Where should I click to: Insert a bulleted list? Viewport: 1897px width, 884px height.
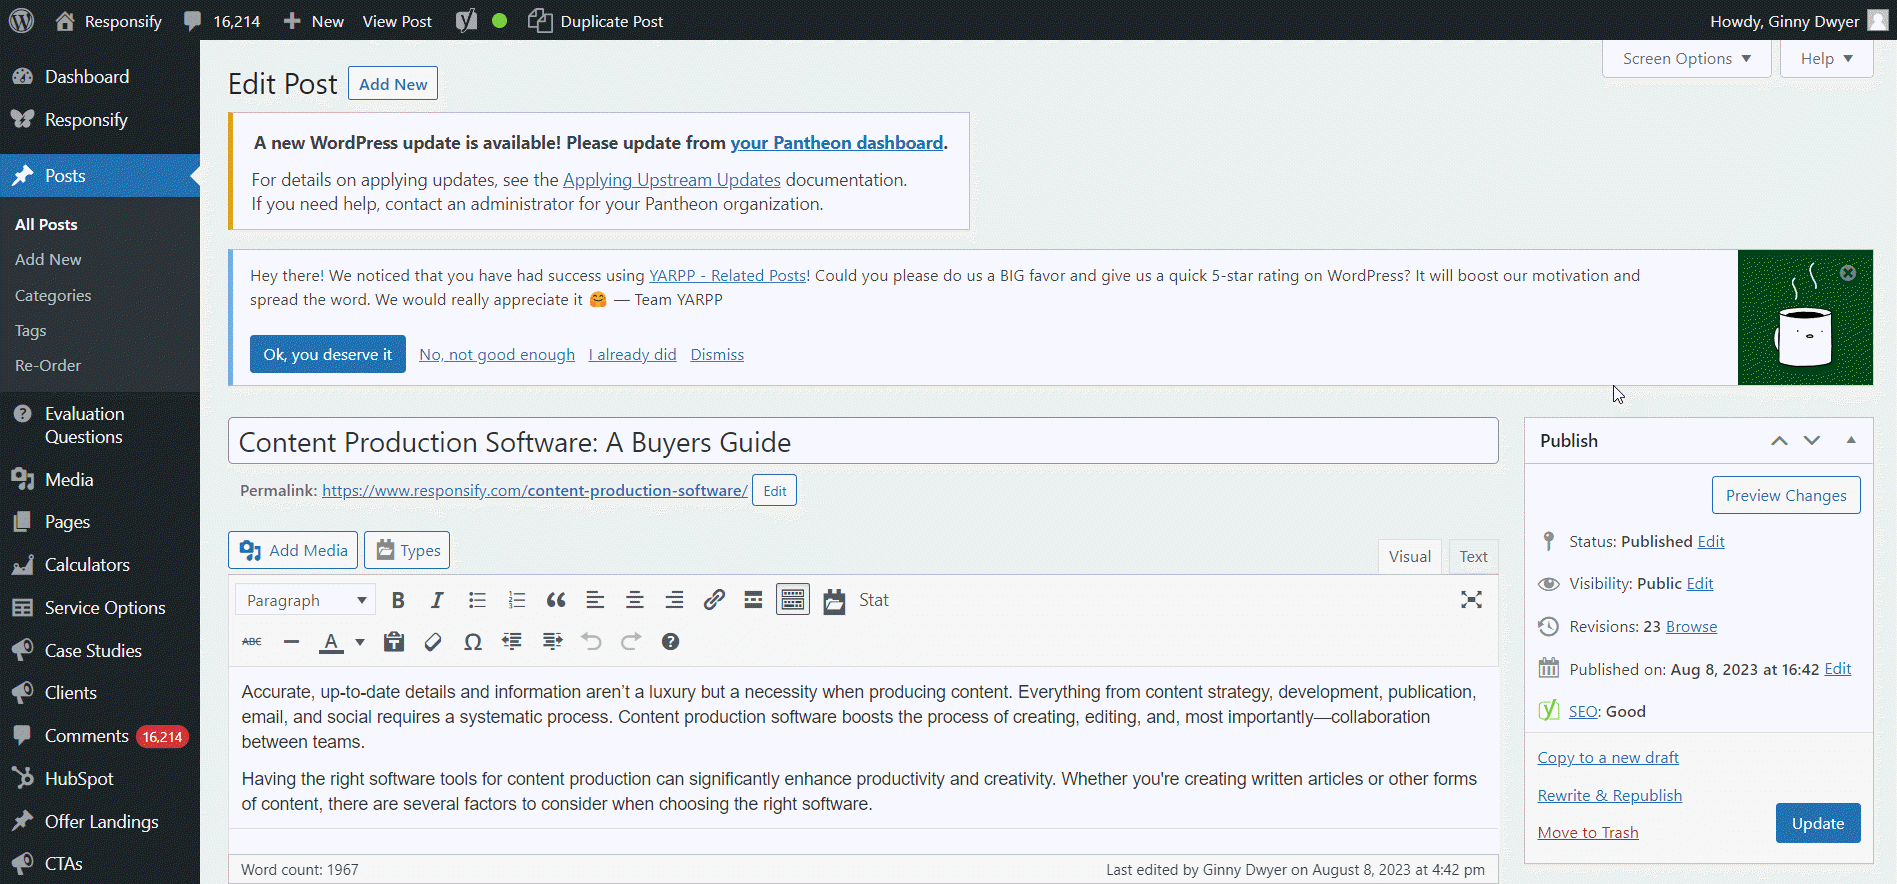click(477, 600)
